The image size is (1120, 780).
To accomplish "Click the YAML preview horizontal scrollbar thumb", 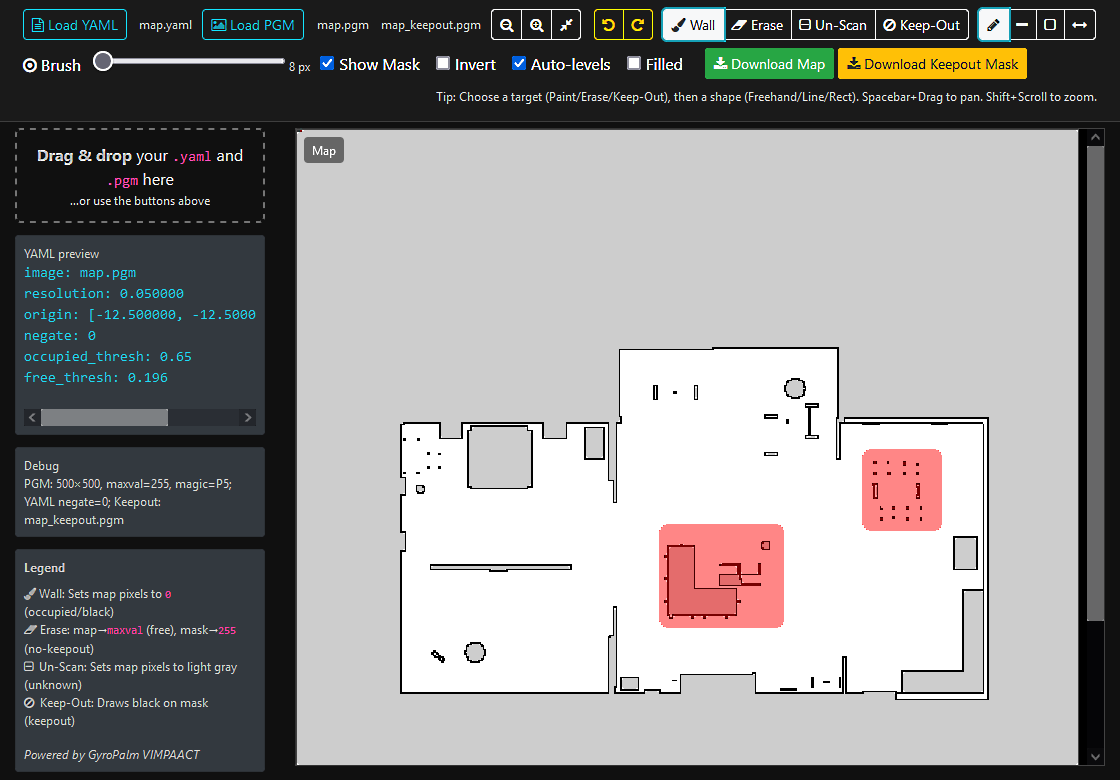I will (104, 417).
